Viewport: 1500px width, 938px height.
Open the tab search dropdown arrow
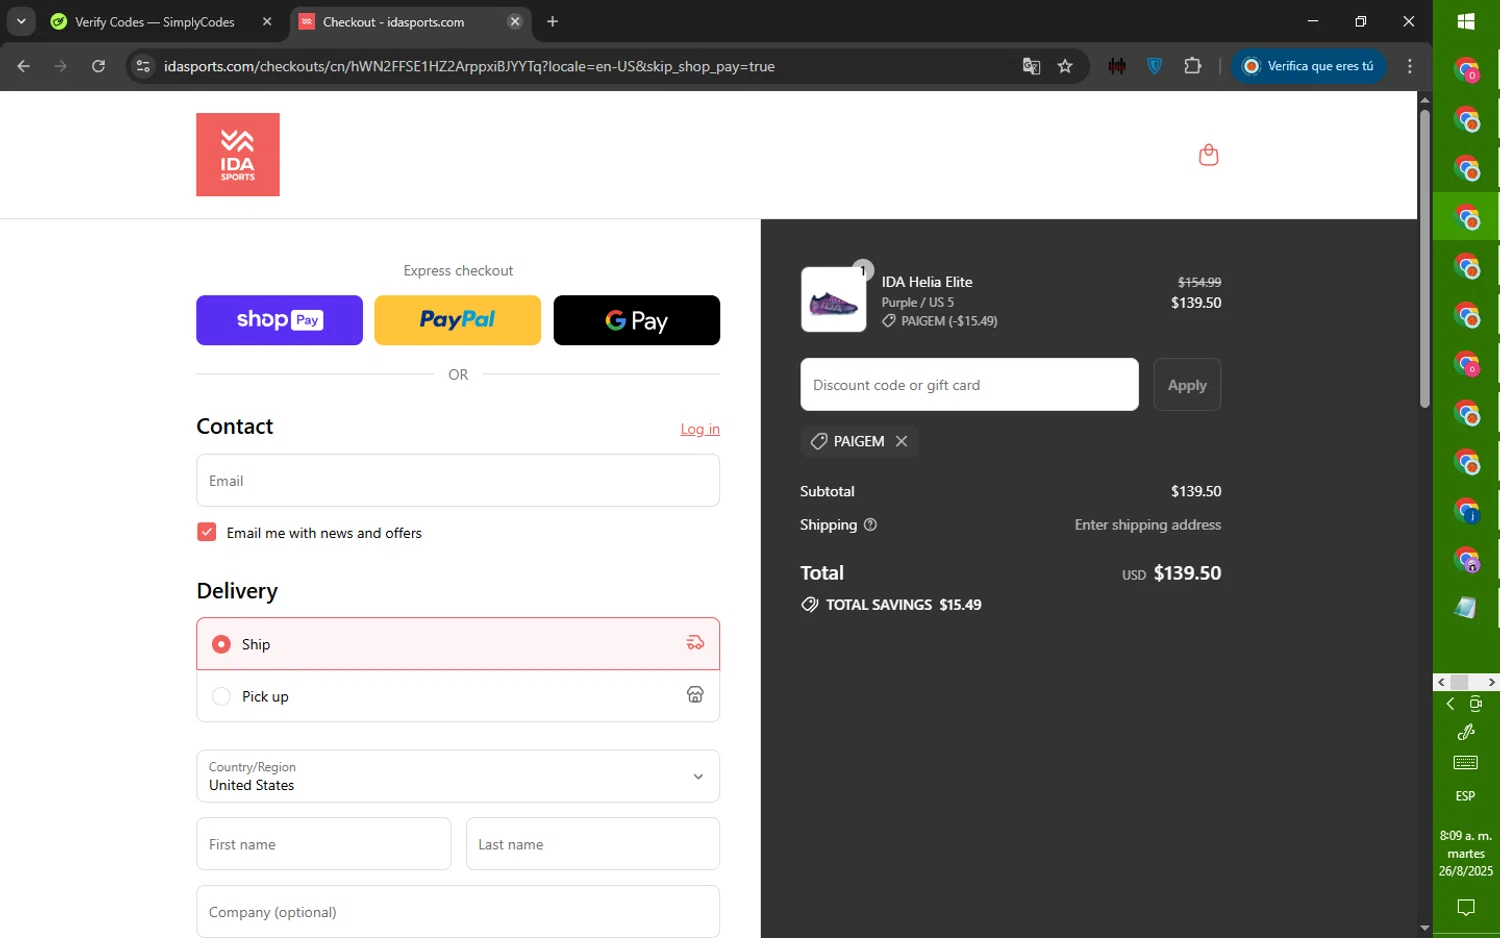[21, 21]
